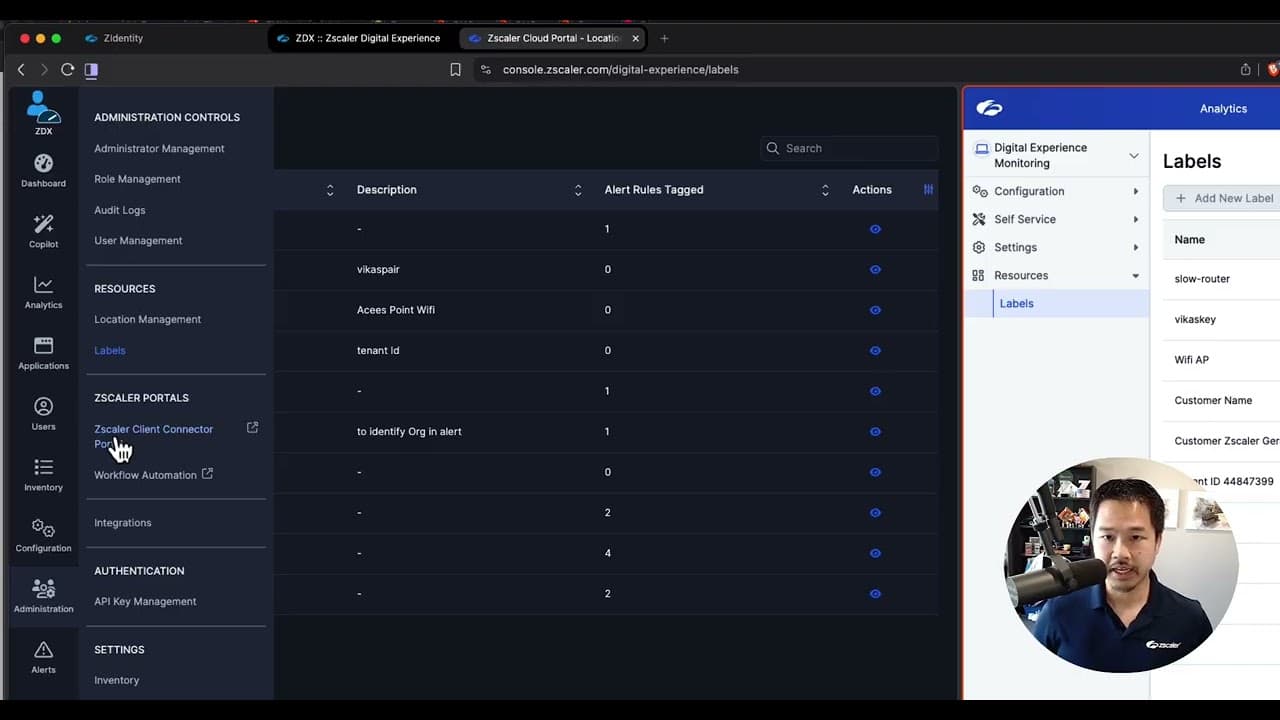Viewport: 1280px width, 720px height.
Task: Open Audit Logs menu item
Action: tap(120, 210)
